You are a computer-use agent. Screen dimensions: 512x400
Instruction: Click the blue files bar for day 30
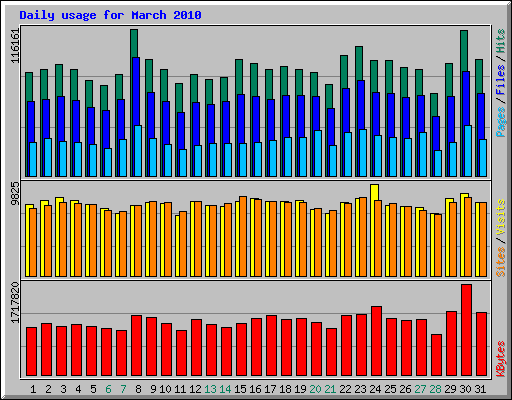click(x=466, y=98)
